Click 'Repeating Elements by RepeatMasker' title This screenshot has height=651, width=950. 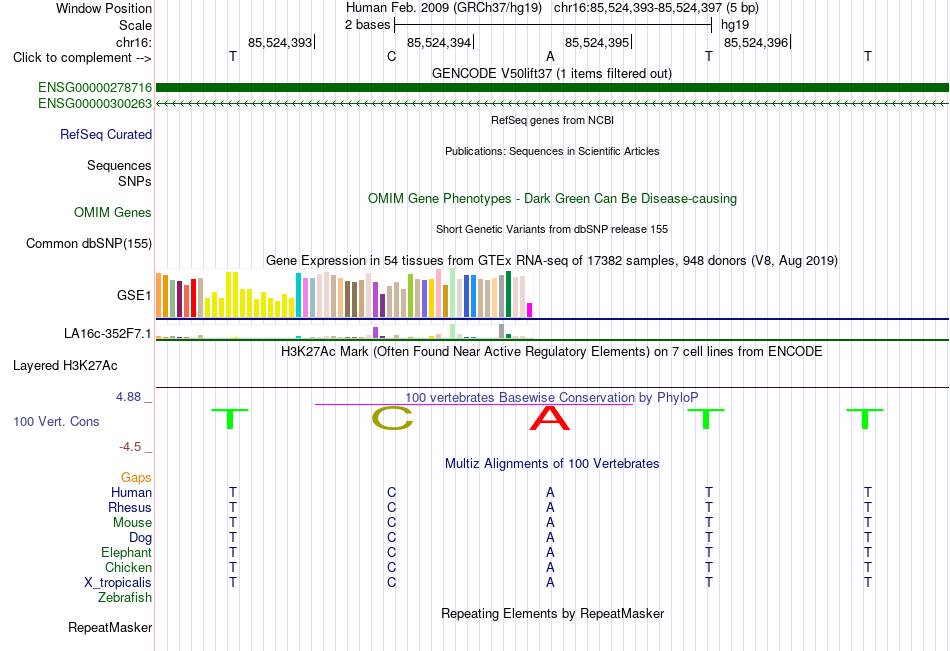(552, 613)
